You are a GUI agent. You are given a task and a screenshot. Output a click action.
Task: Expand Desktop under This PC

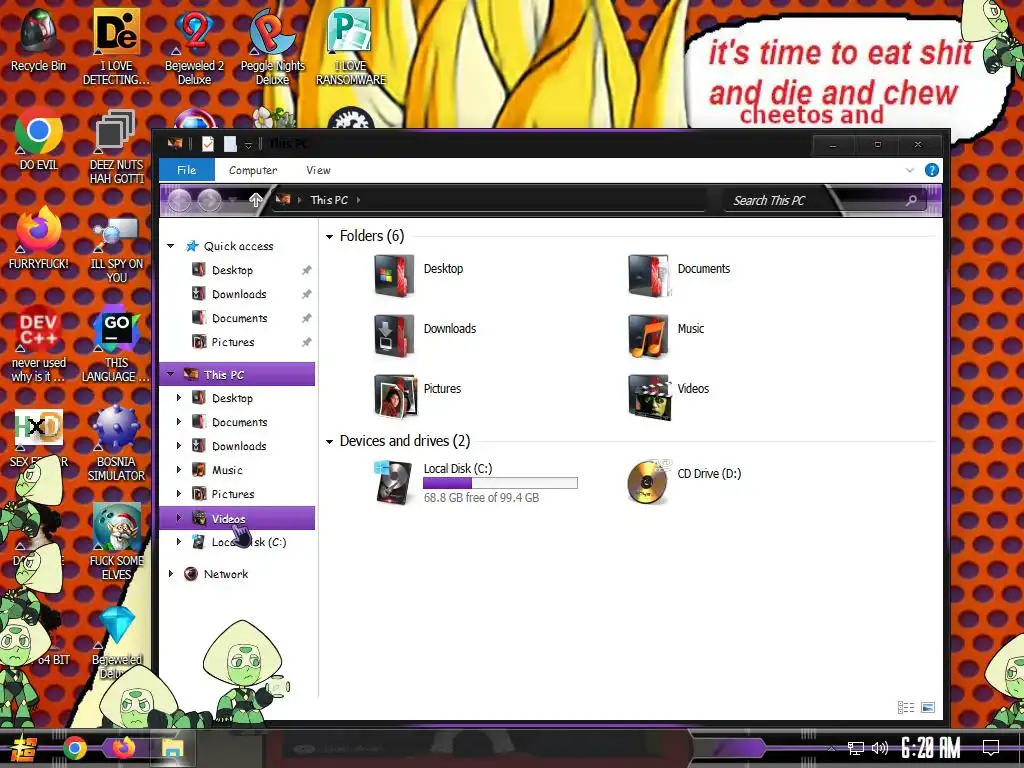[179, 398]
